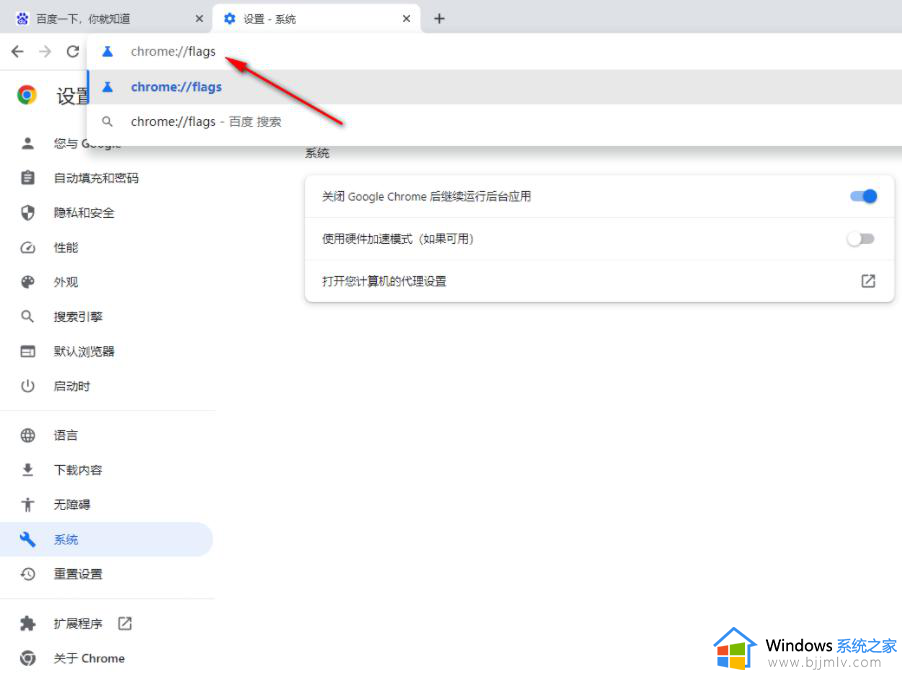This screenshot has width=902, height=676.
Task: Click the speedometer icon for 性能
Action: pyautogui.click(x=28, y=247)
